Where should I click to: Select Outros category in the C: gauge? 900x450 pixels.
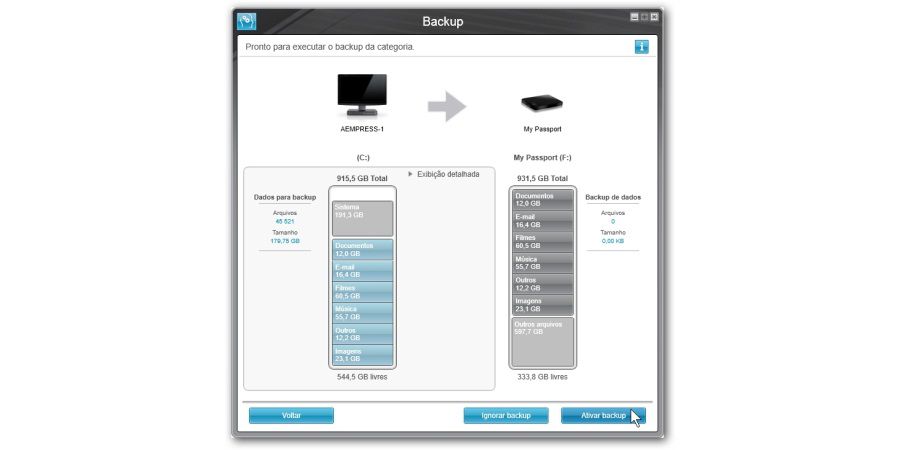[362, 335]
